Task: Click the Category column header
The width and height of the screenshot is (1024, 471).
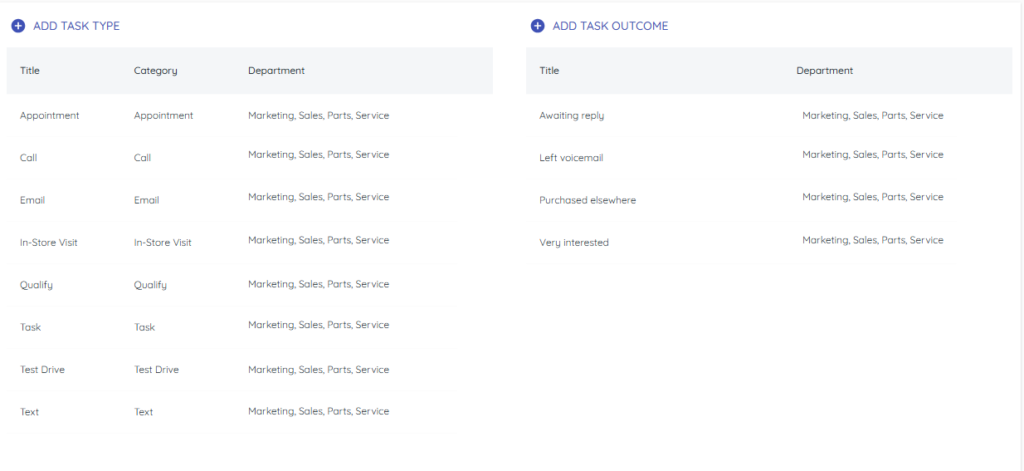Action: point(155,71)
